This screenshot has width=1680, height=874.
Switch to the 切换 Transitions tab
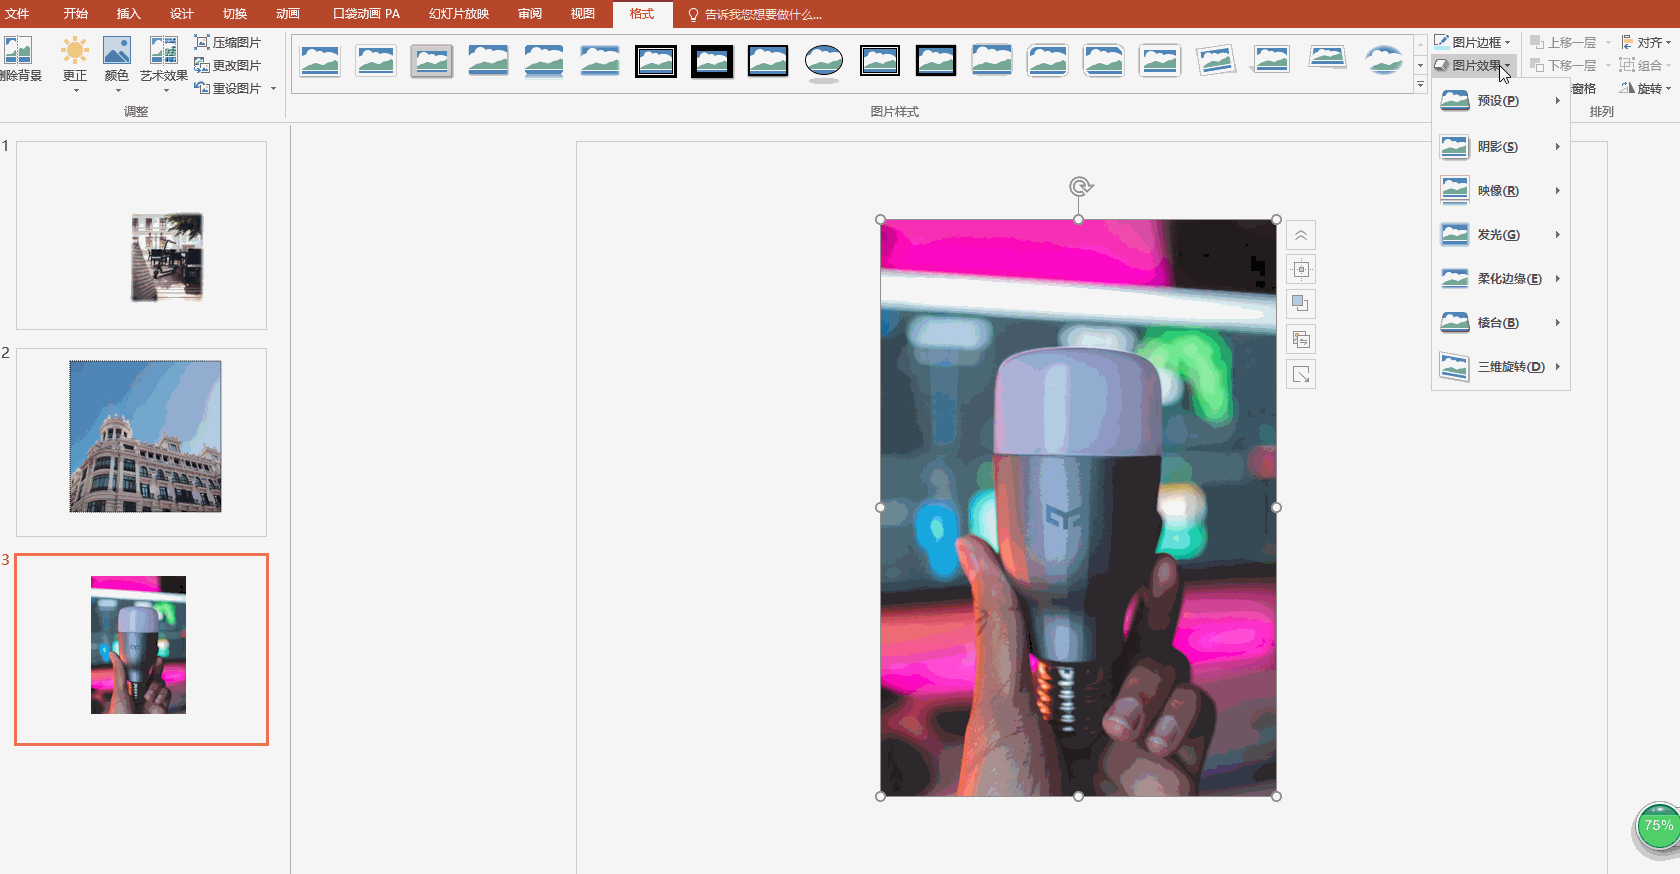click(234, 14)
